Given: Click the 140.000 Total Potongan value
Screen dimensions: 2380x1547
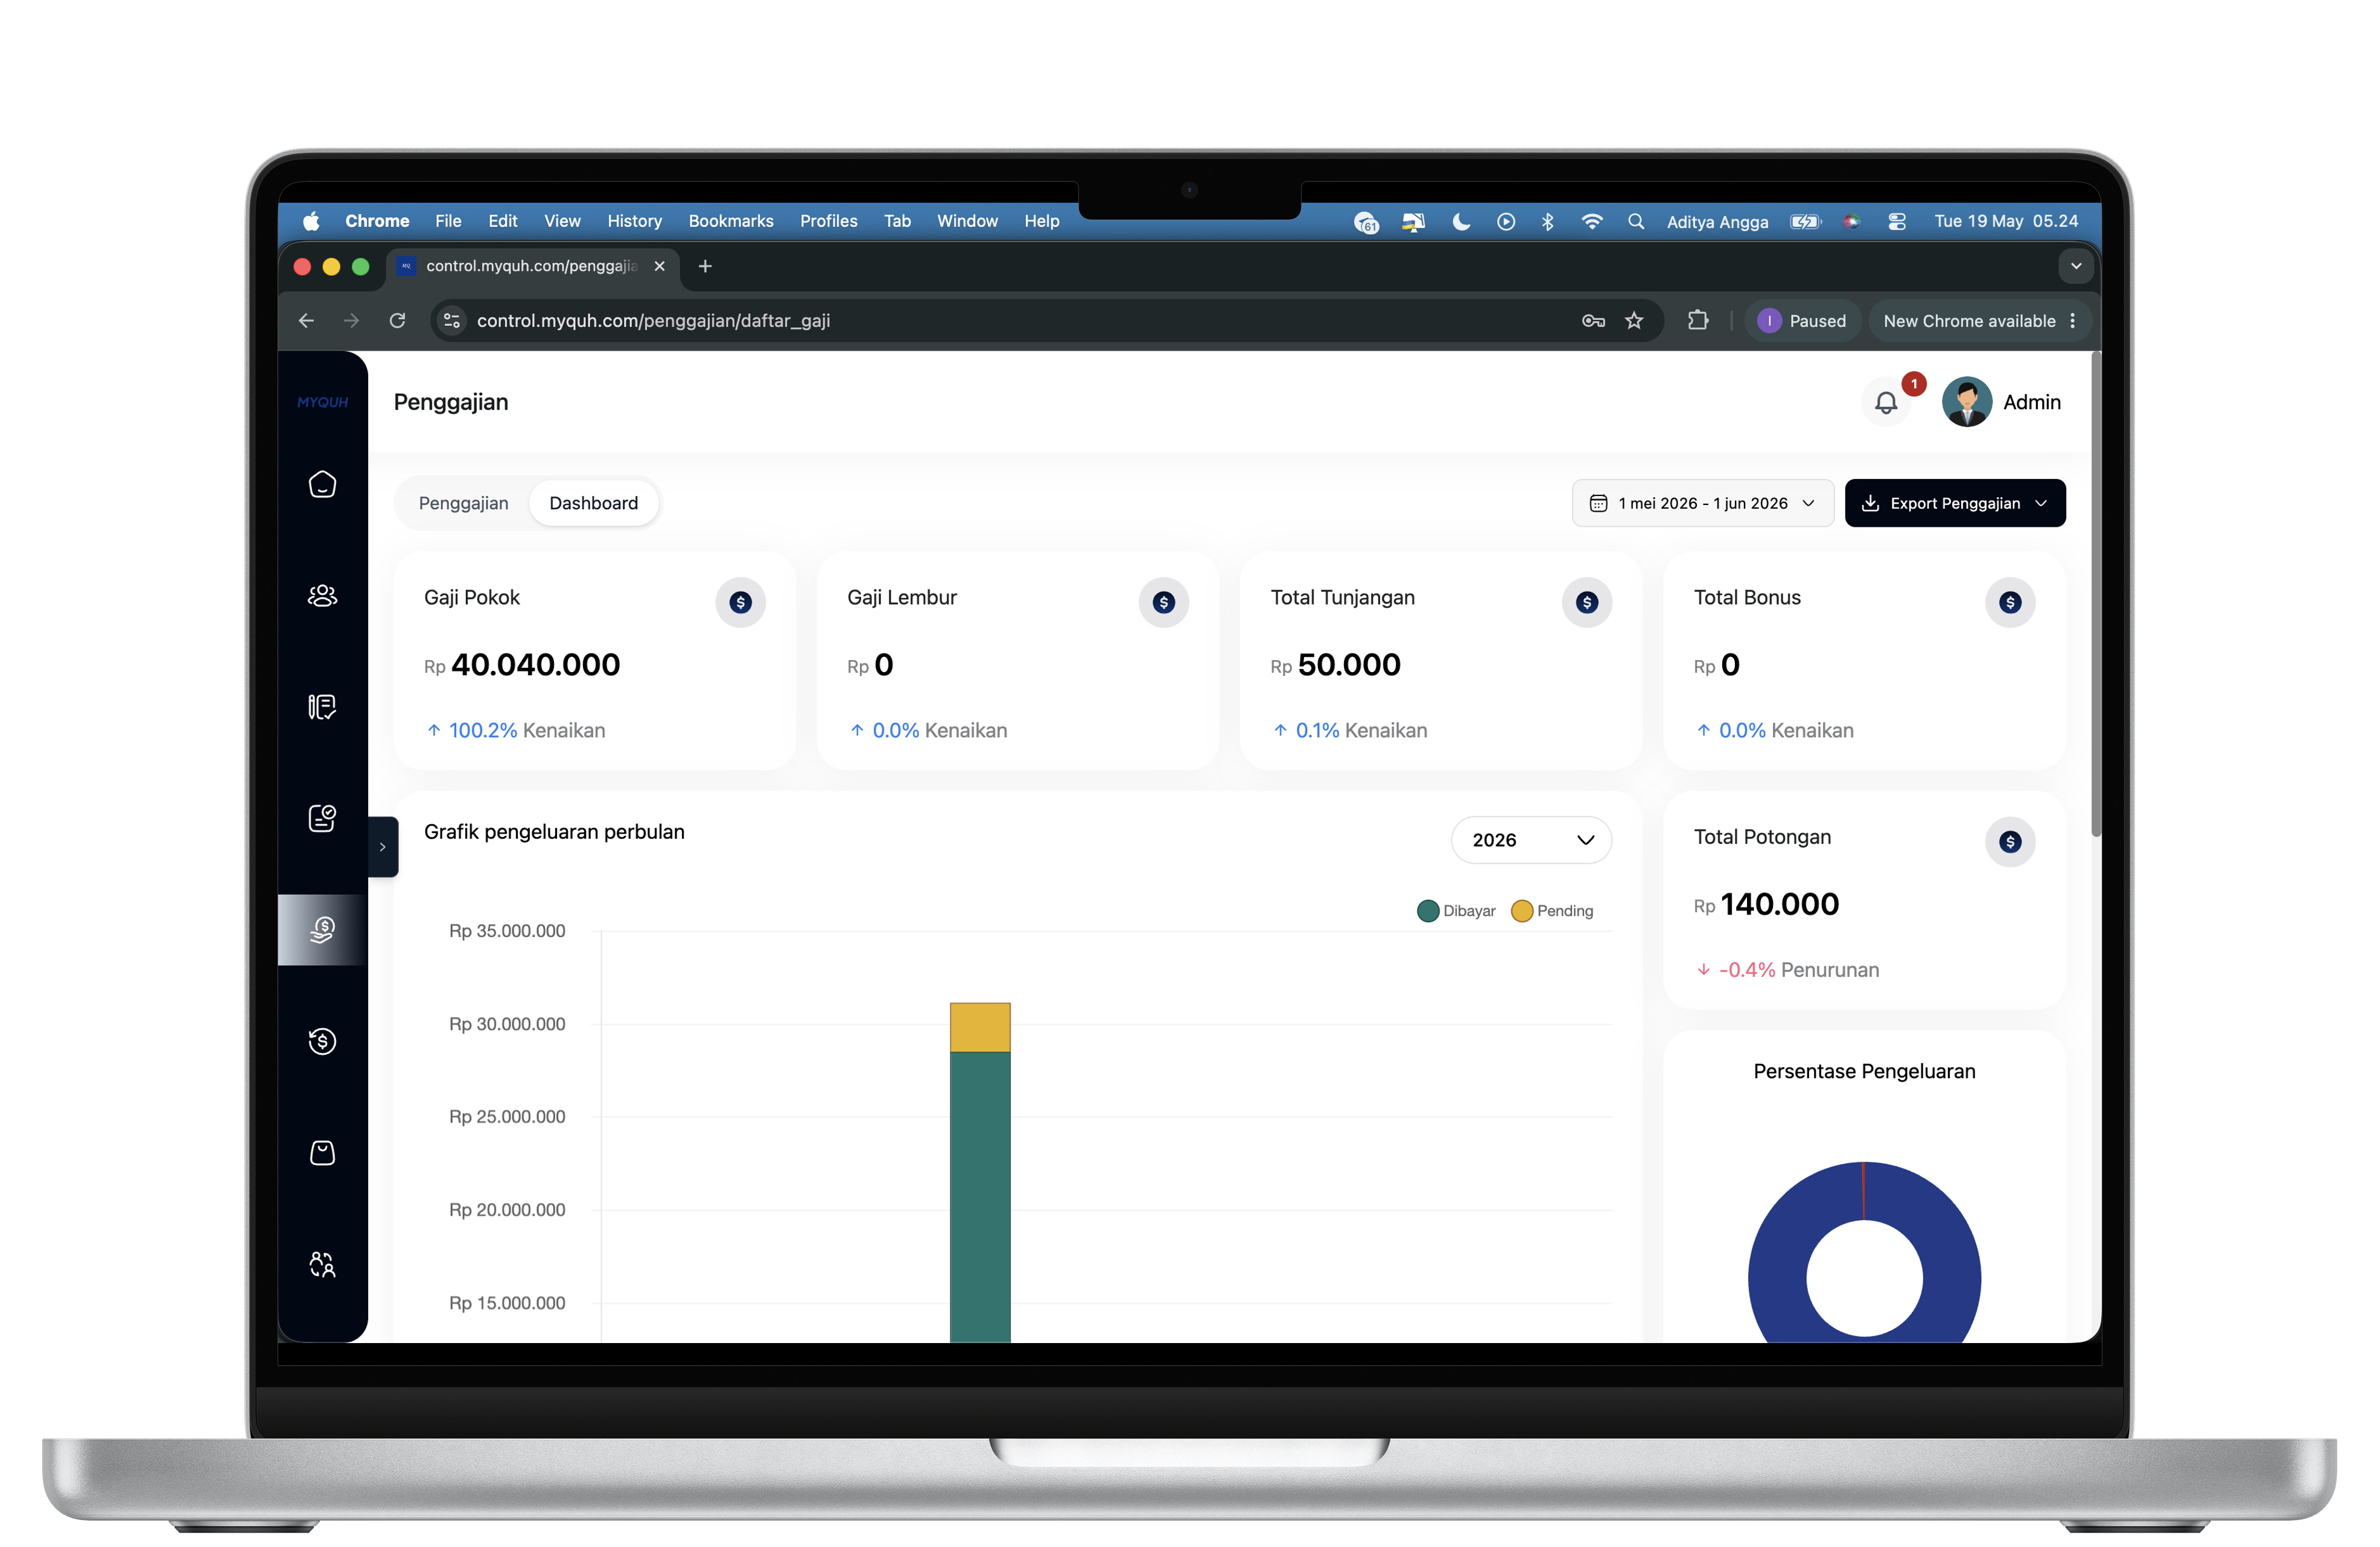Looking at the screenshot, I should point(1779,904).
